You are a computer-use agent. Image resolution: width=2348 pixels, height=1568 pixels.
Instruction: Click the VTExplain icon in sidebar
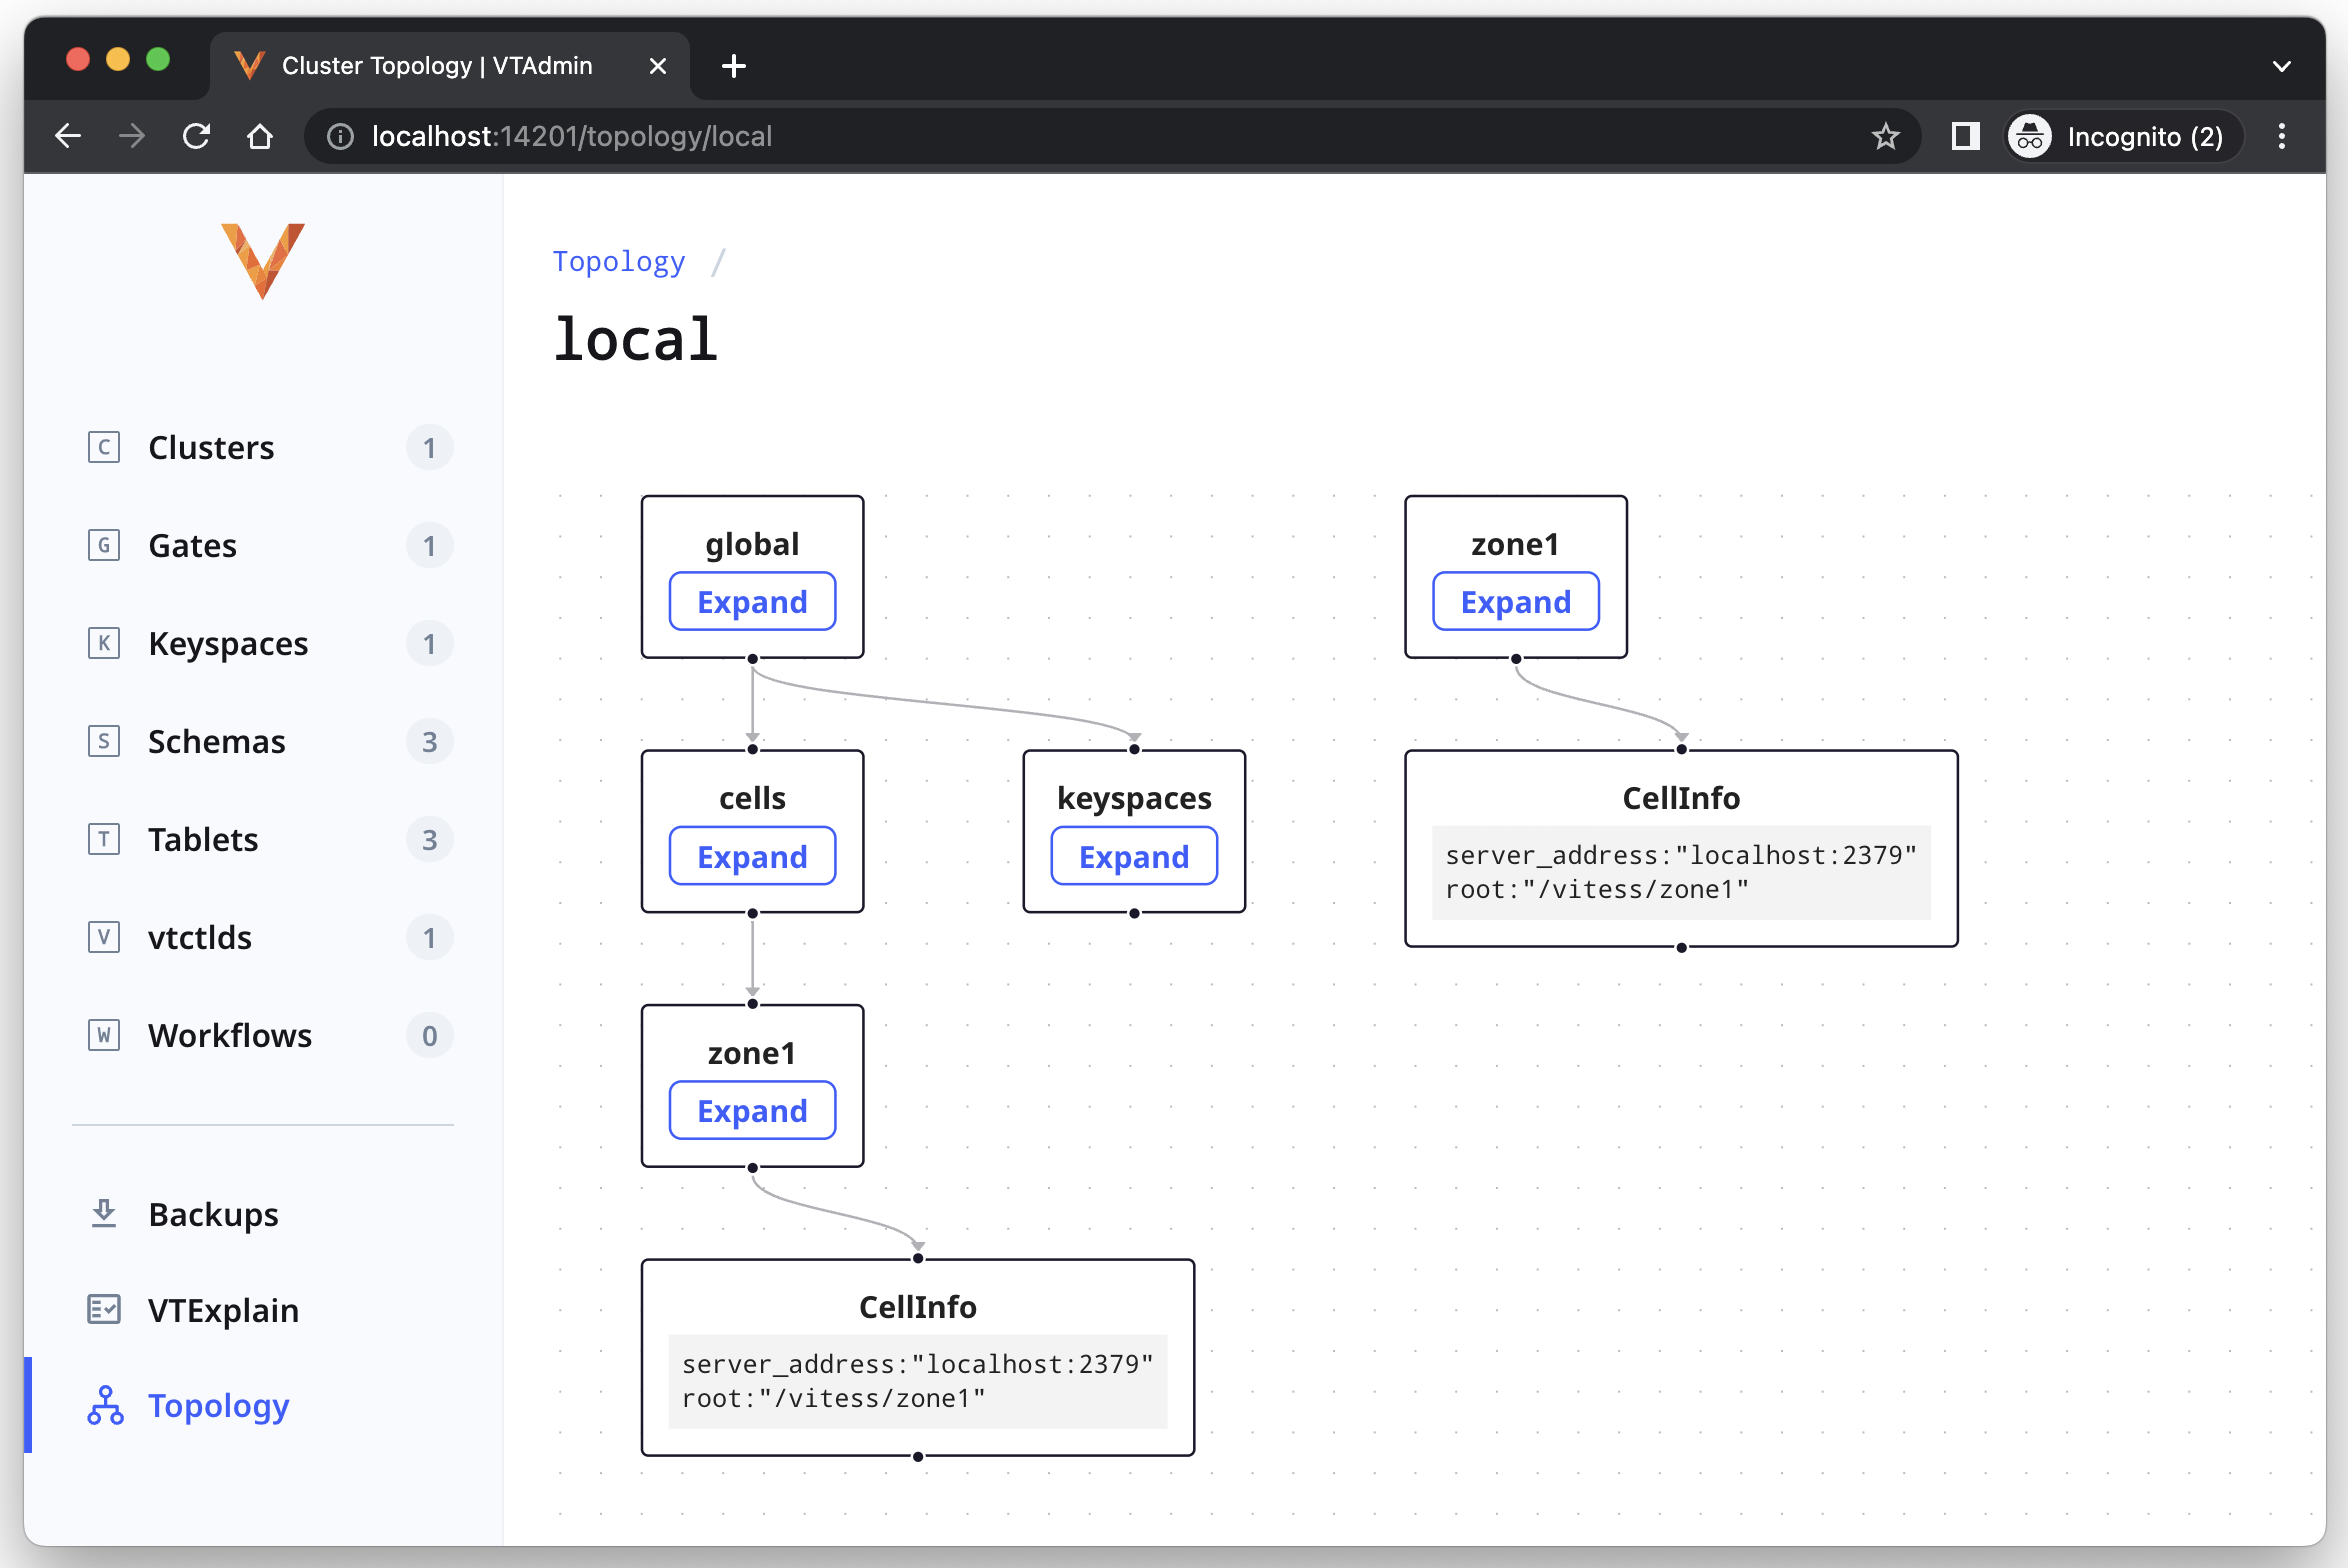point(104,1309)
